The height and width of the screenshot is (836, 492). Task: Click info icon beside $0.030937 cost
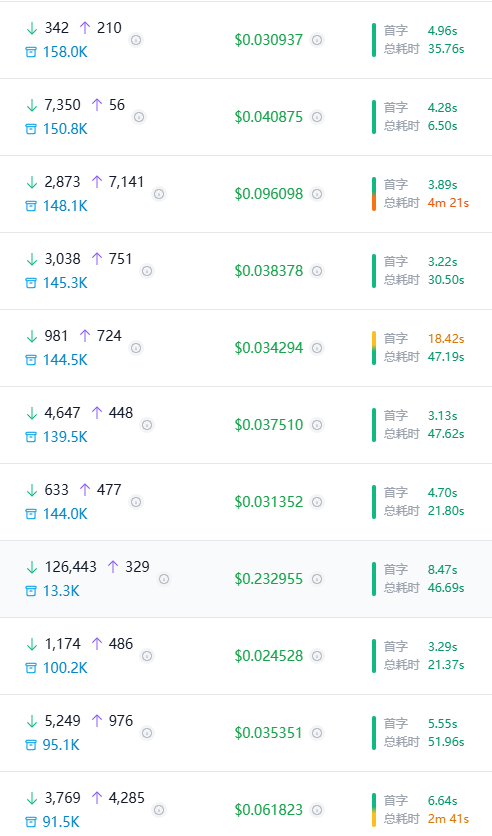[317, 40]
